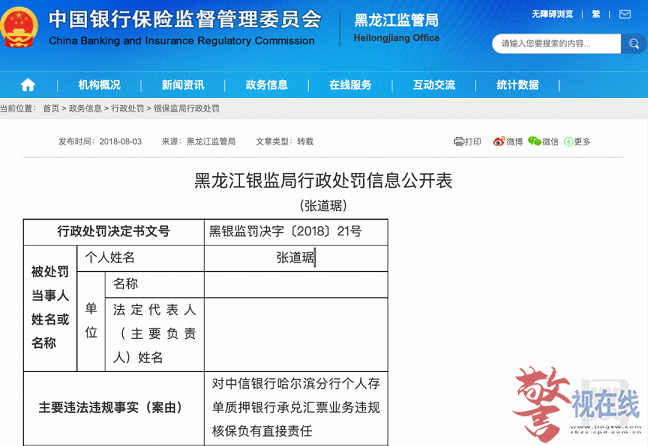The width and height of the screenshot is (648, 446).
Task: Click the printer icon 打印
Action: (x=468, y=142)
